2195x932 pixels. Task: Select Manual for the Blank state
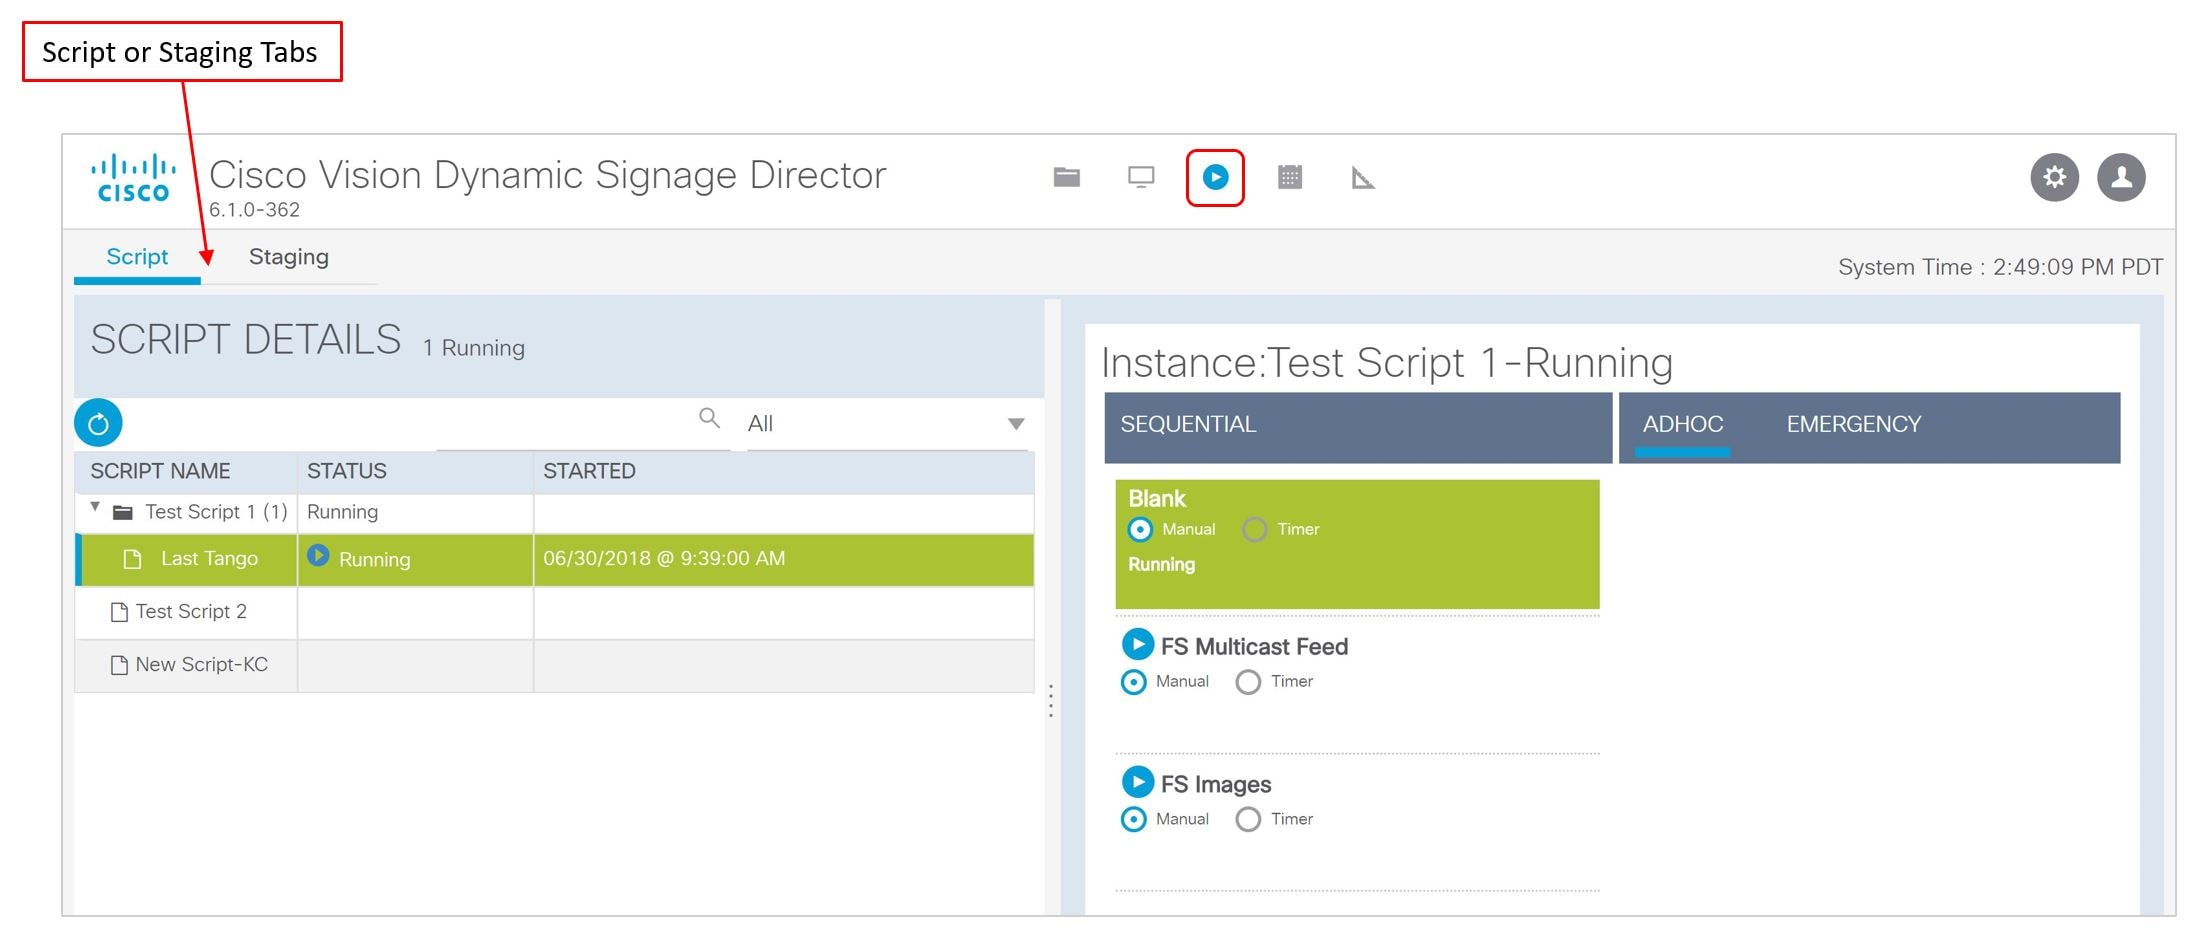pos(1140,529)
